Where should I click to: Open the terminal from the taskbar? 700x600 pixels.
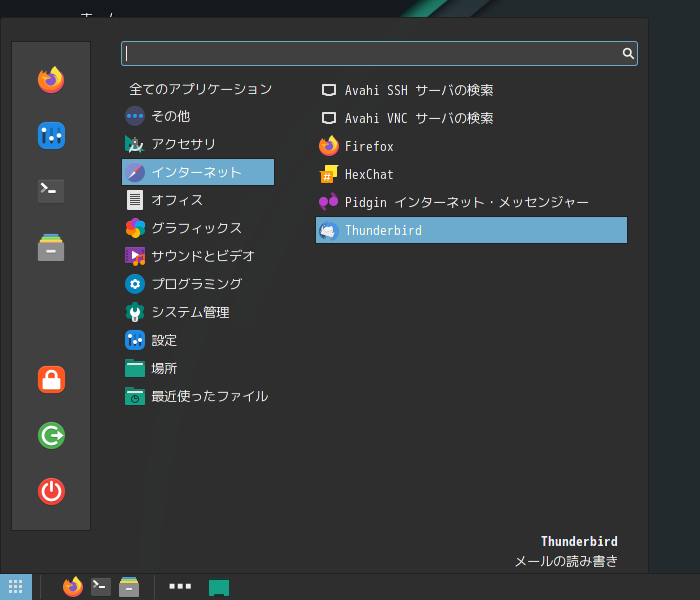101,587
